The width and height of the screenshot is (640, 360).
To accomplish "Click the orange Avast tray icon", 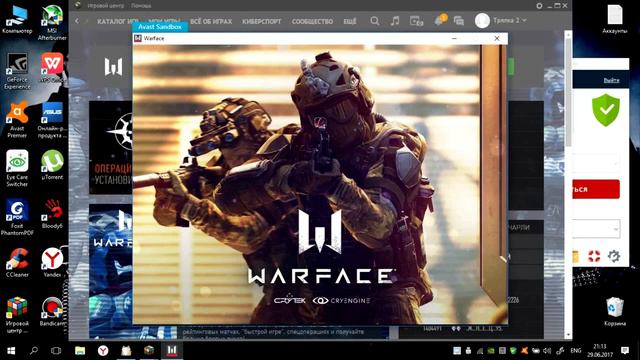I will [x=525, y=351].
